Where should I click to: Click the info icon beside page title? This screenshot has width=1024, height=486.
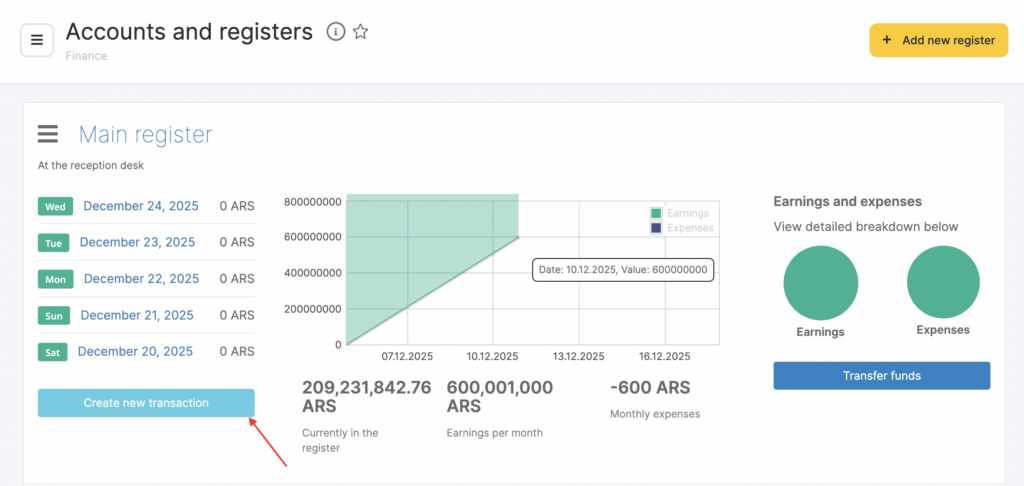(x=336, y=32)
